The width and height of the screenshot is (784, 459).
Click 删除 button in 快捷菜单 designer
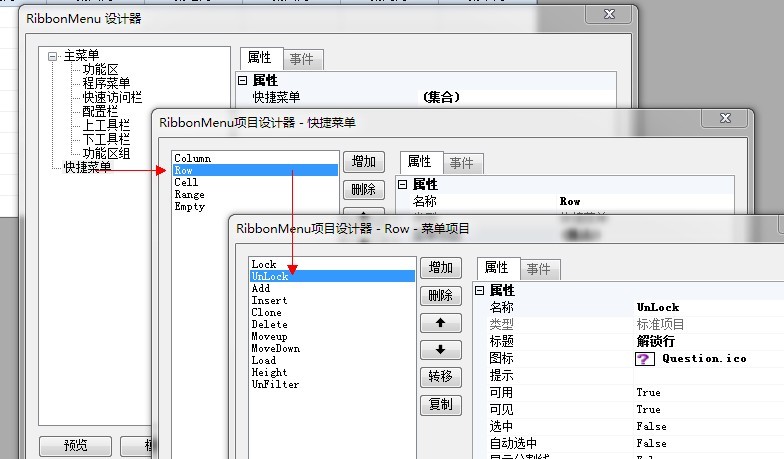(364, 189)
